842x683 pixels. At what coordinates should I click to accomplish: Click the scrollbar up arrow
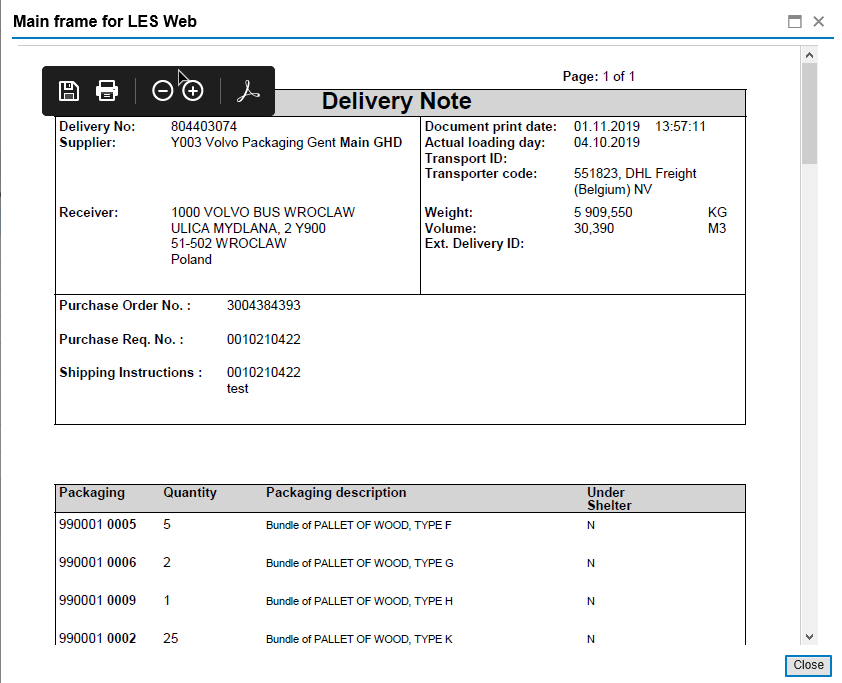[809, 55]
